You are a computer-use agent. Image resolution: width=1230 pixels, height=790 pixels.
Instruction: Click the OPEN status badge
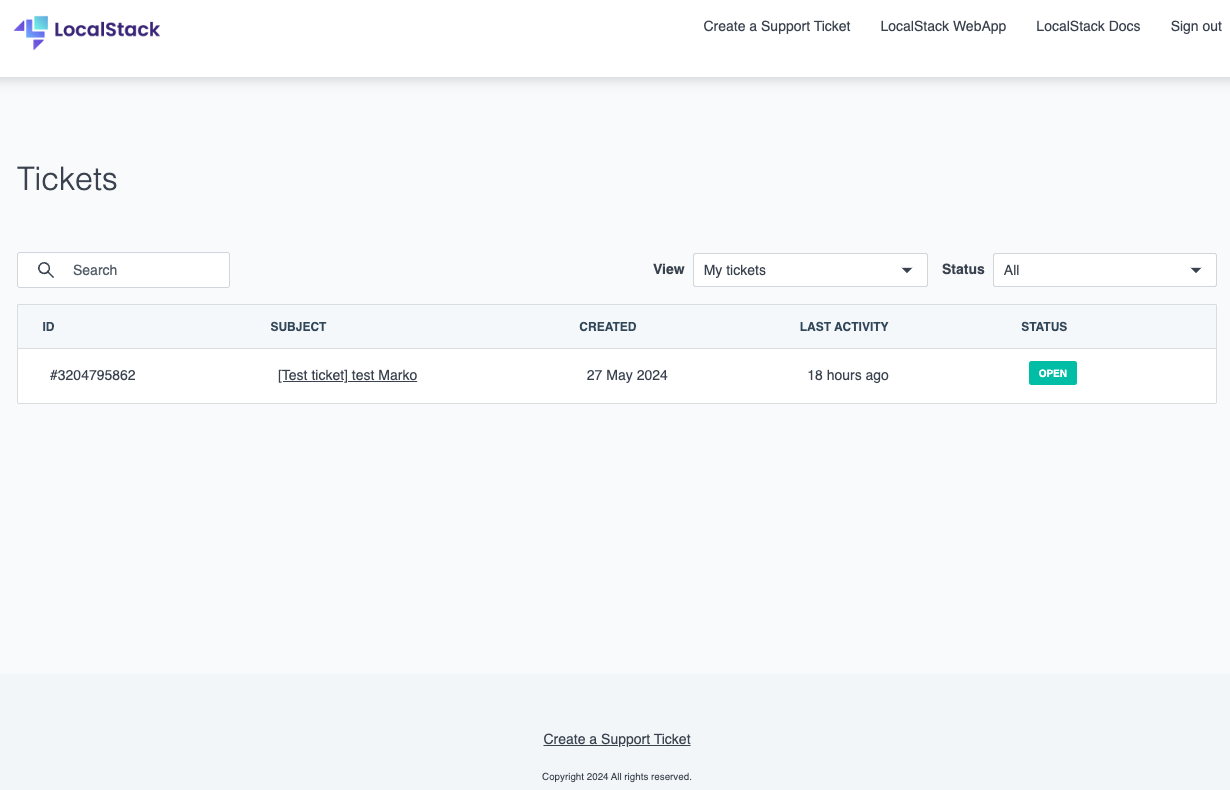(x=1052, y=373)
